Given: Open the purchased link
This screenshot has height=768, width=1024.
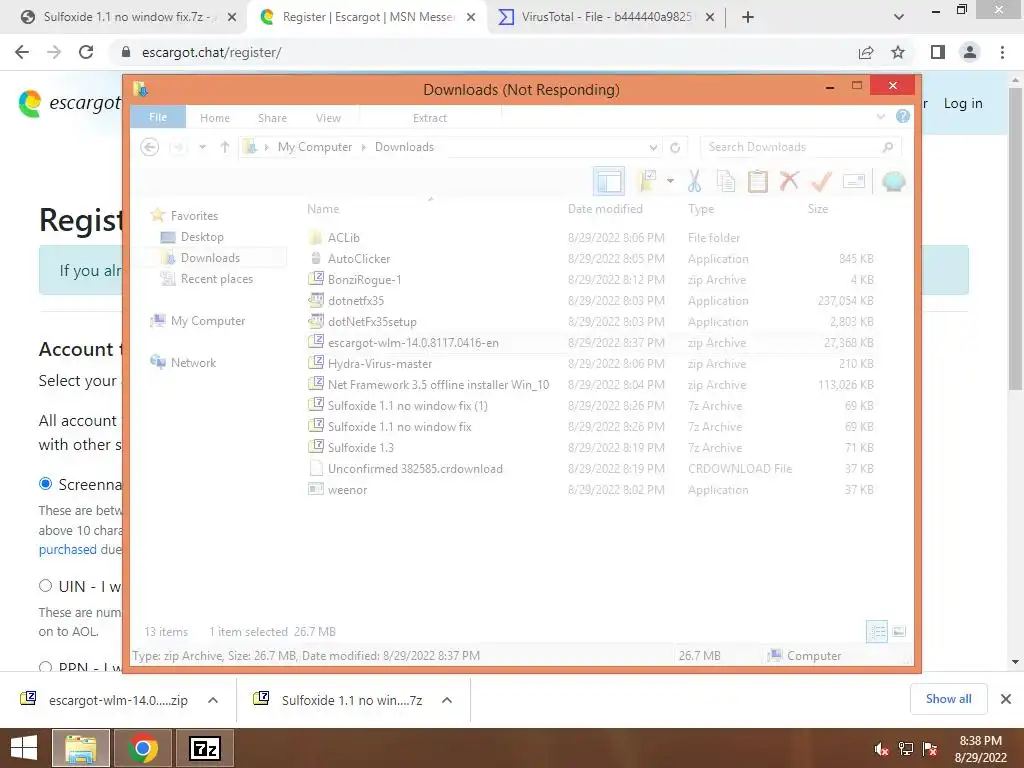Looking at the screenshot, I should (67, 549).
